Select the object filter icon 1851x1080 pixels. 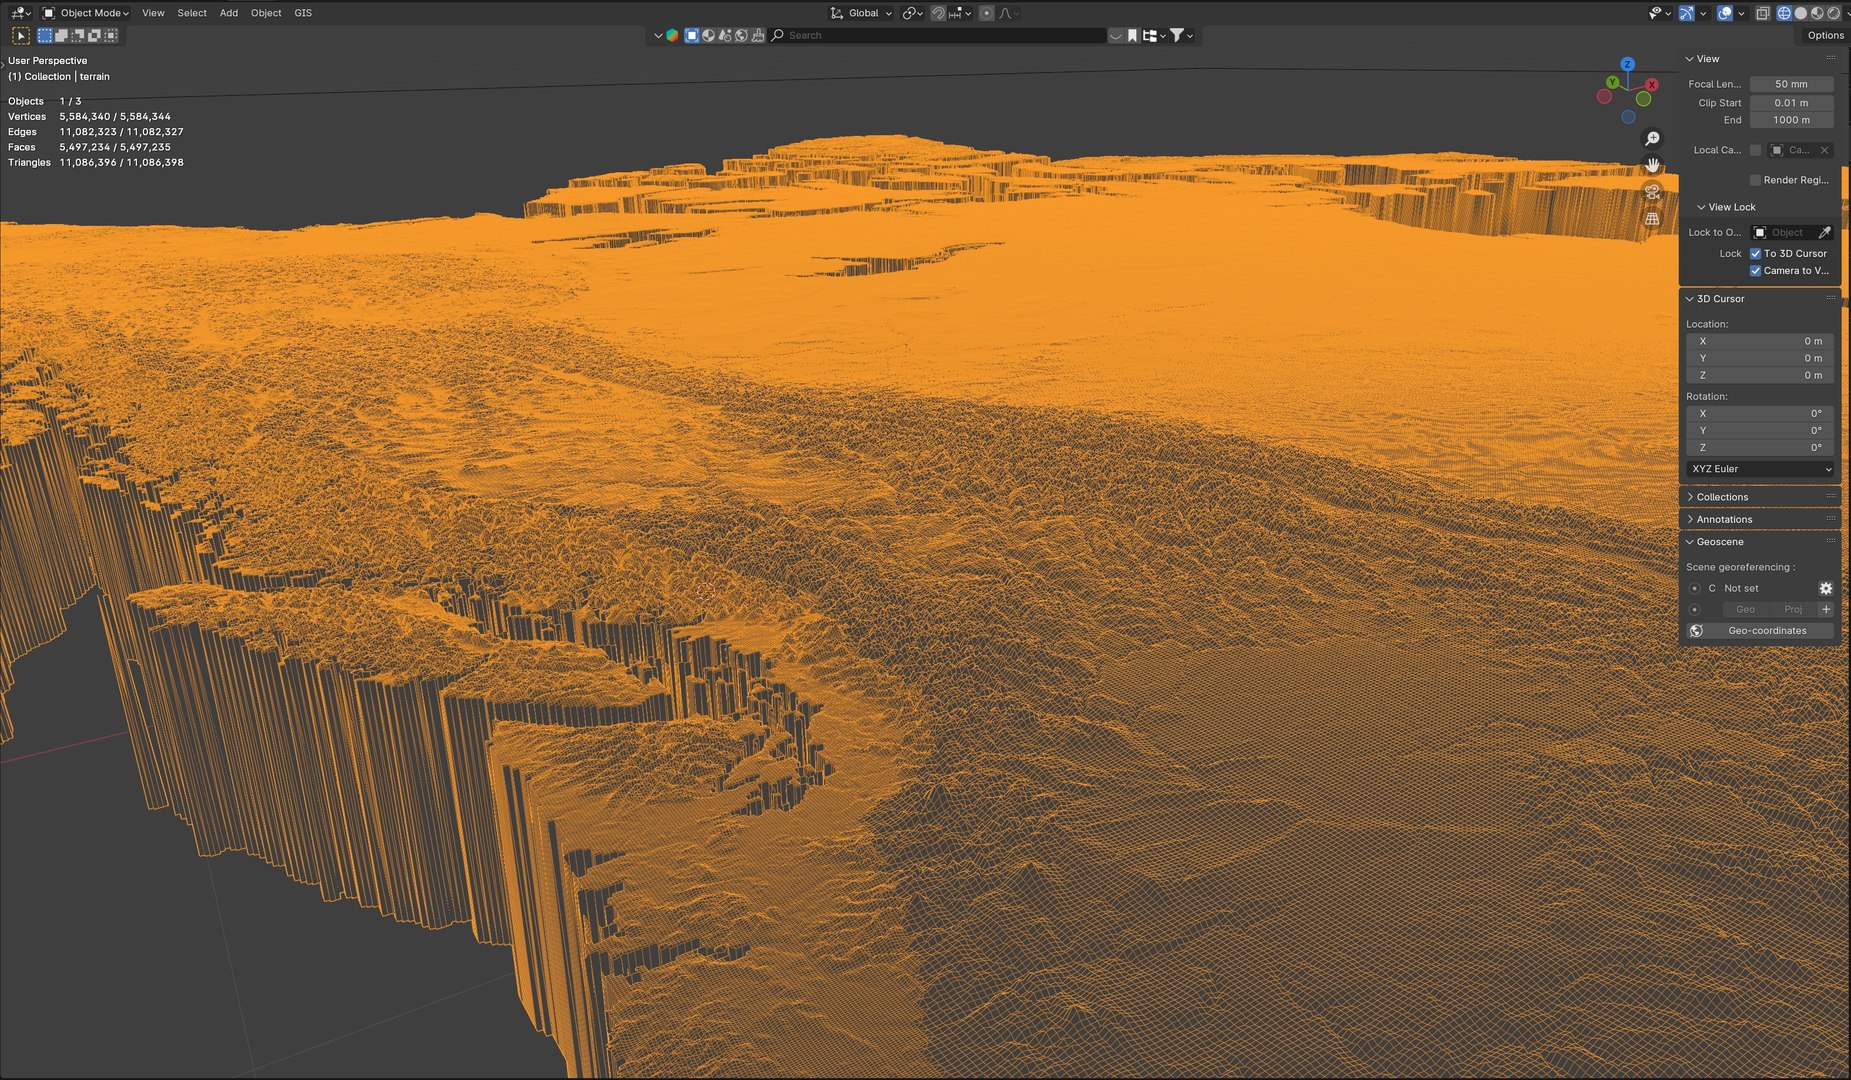(691, 35)
